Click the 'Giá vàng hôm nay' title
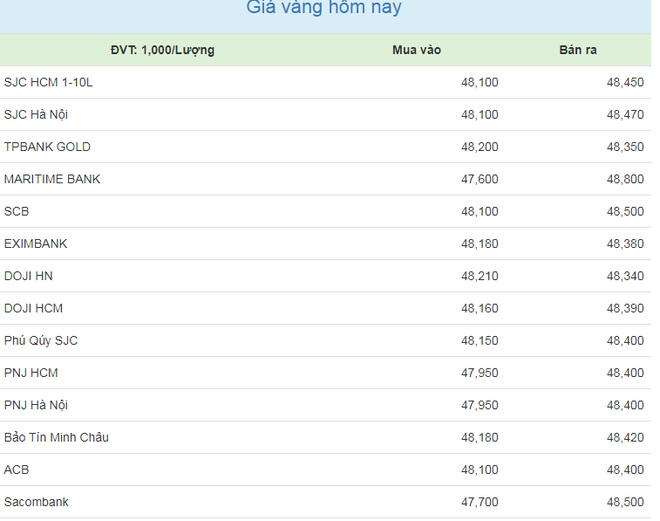 324,7
